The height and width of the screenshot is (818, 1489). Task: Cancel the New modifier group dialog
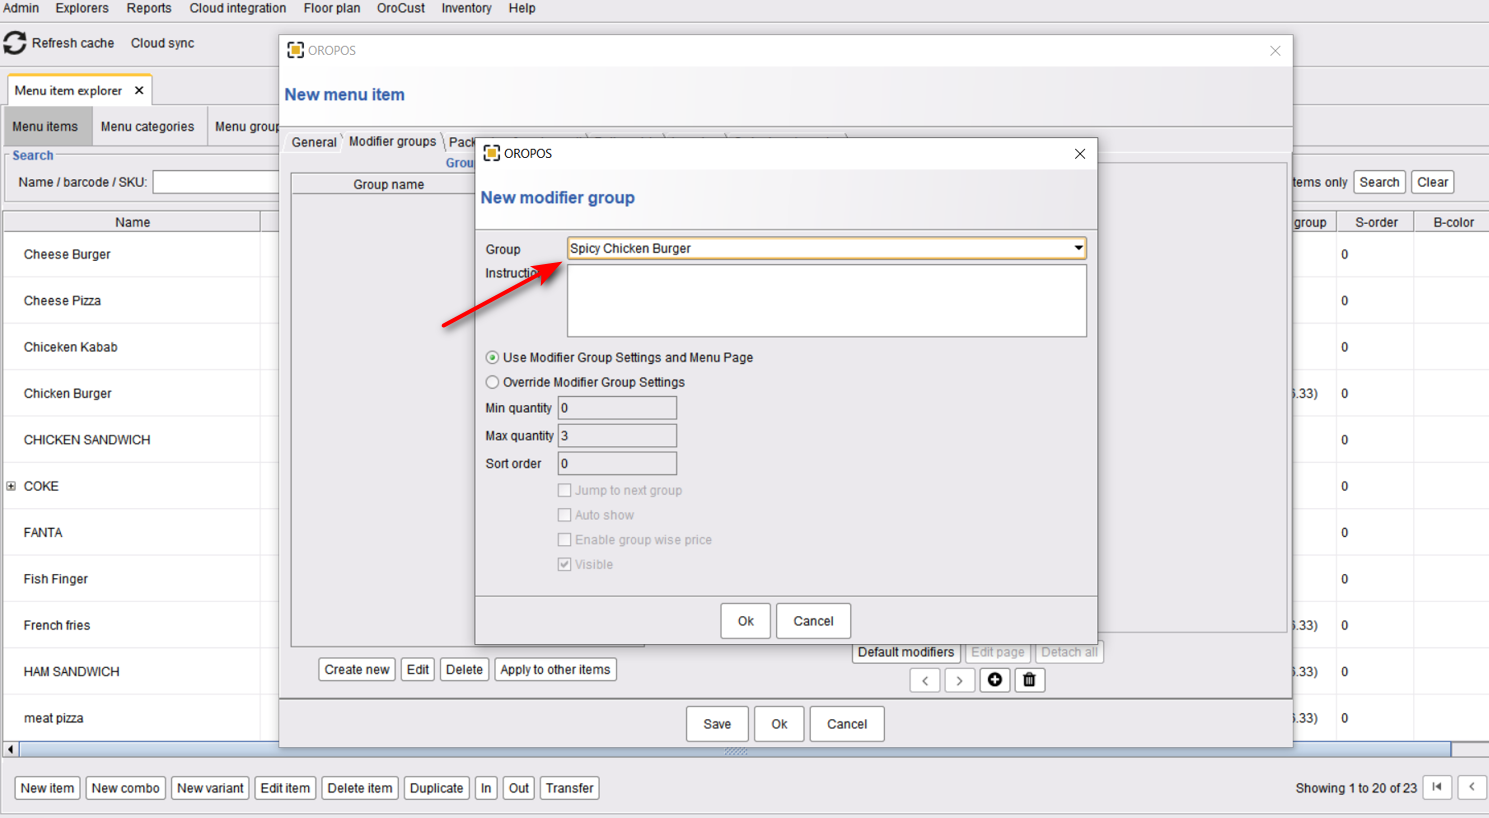point(813,621)
